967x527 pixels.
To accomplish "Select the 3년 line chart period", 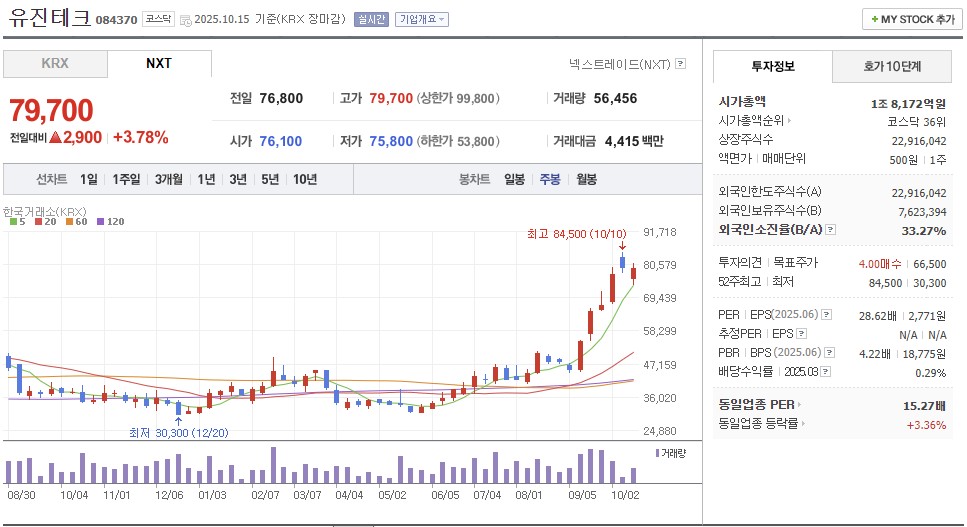I will click(238, 179).
